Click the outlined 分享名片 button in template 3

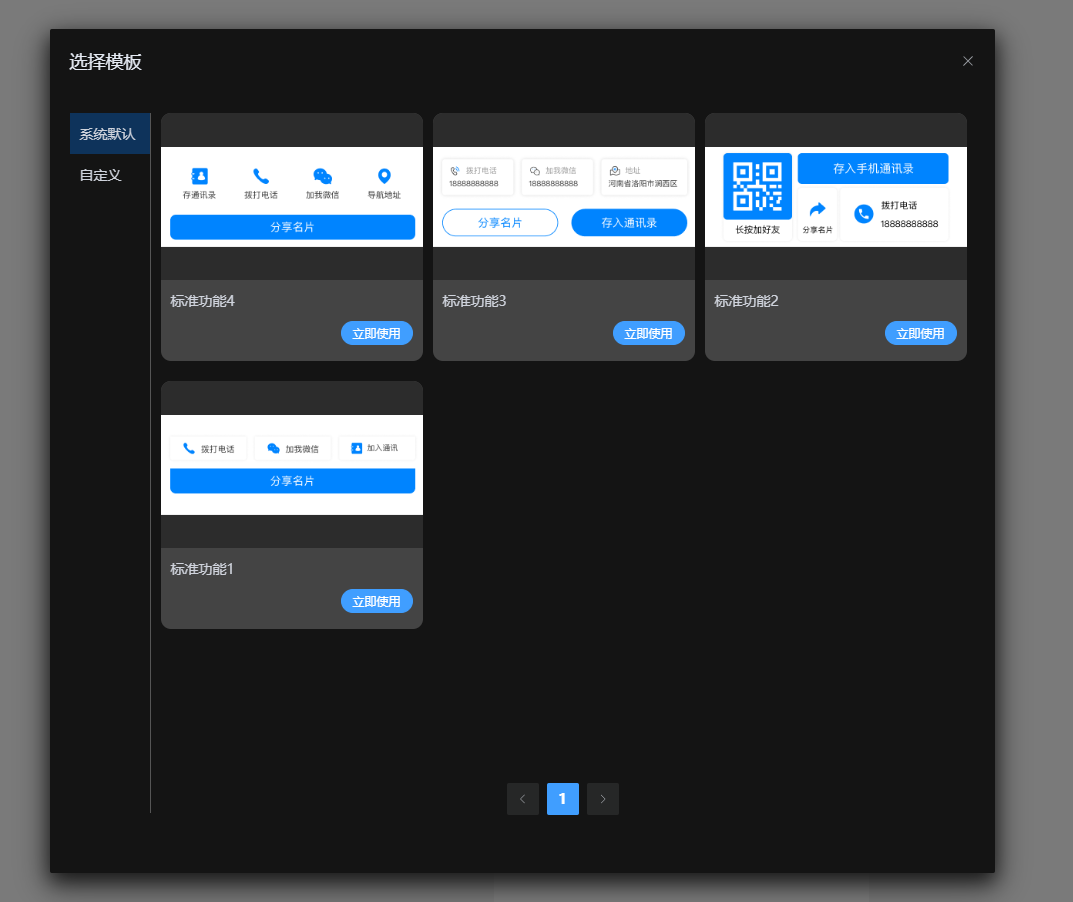[500, 223]
